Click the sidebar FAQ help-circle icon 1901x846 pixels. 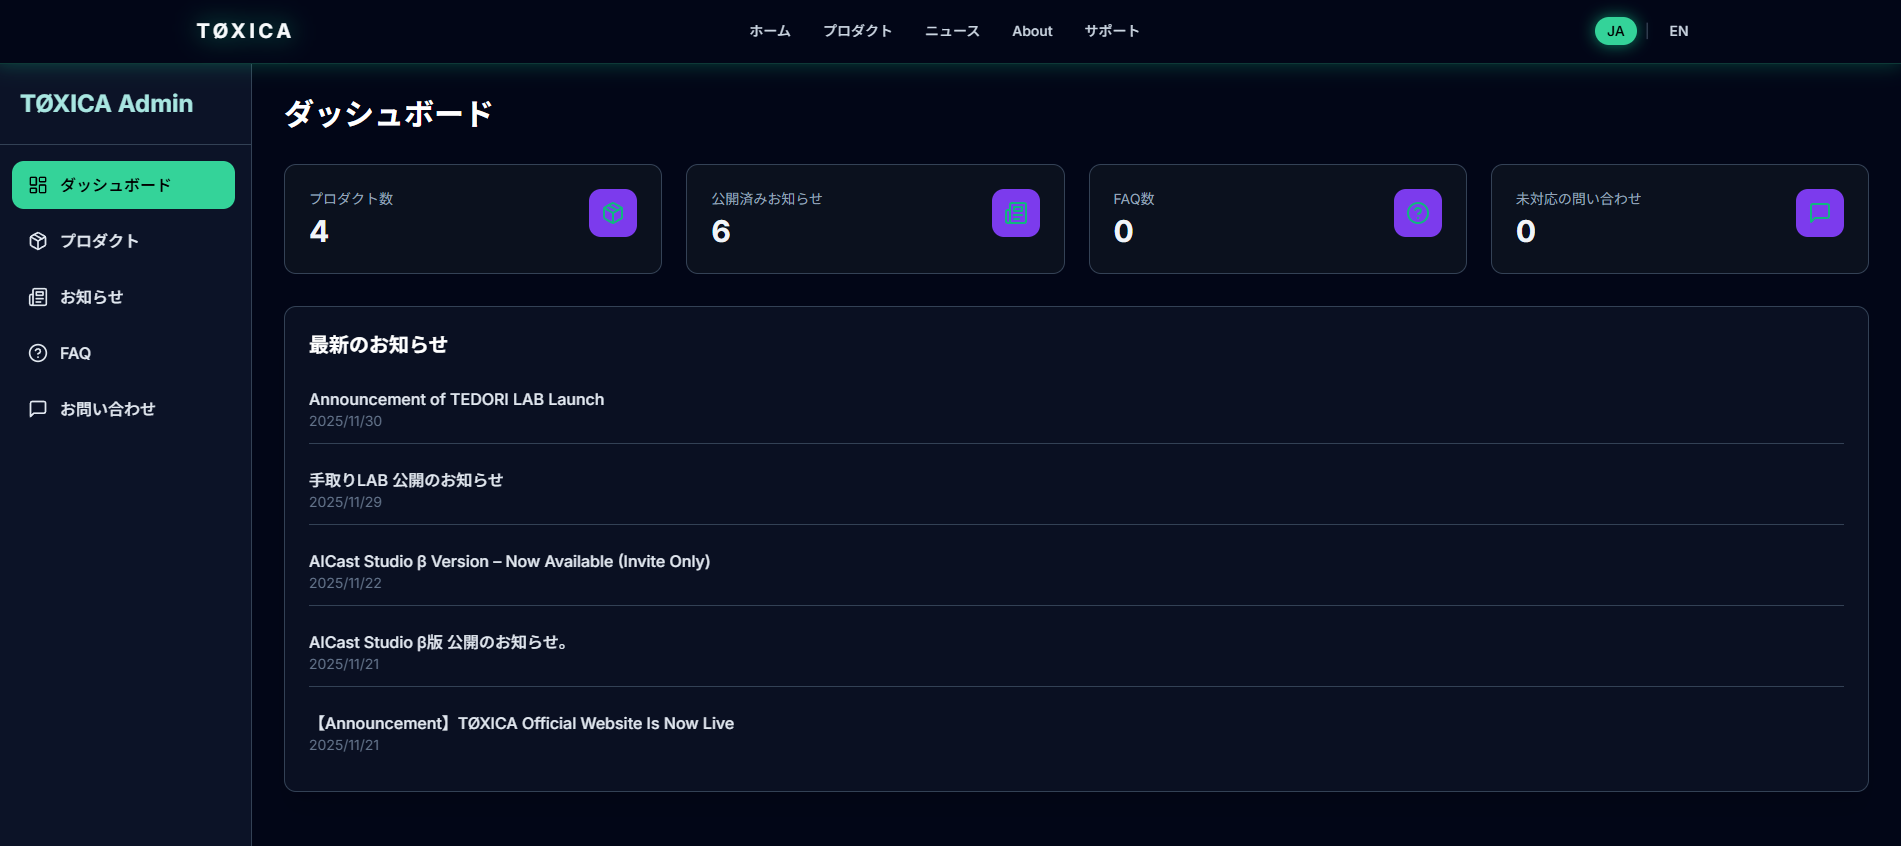tap(38, 353)
